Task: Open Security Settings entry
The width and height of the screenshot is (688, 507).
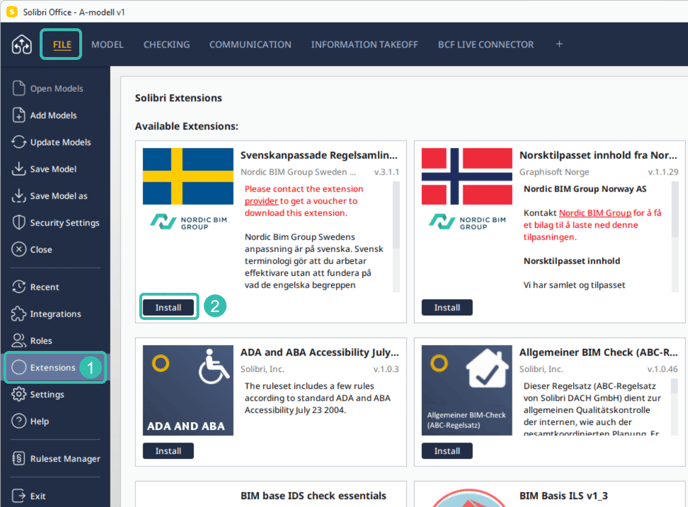Action: point(64,223)
